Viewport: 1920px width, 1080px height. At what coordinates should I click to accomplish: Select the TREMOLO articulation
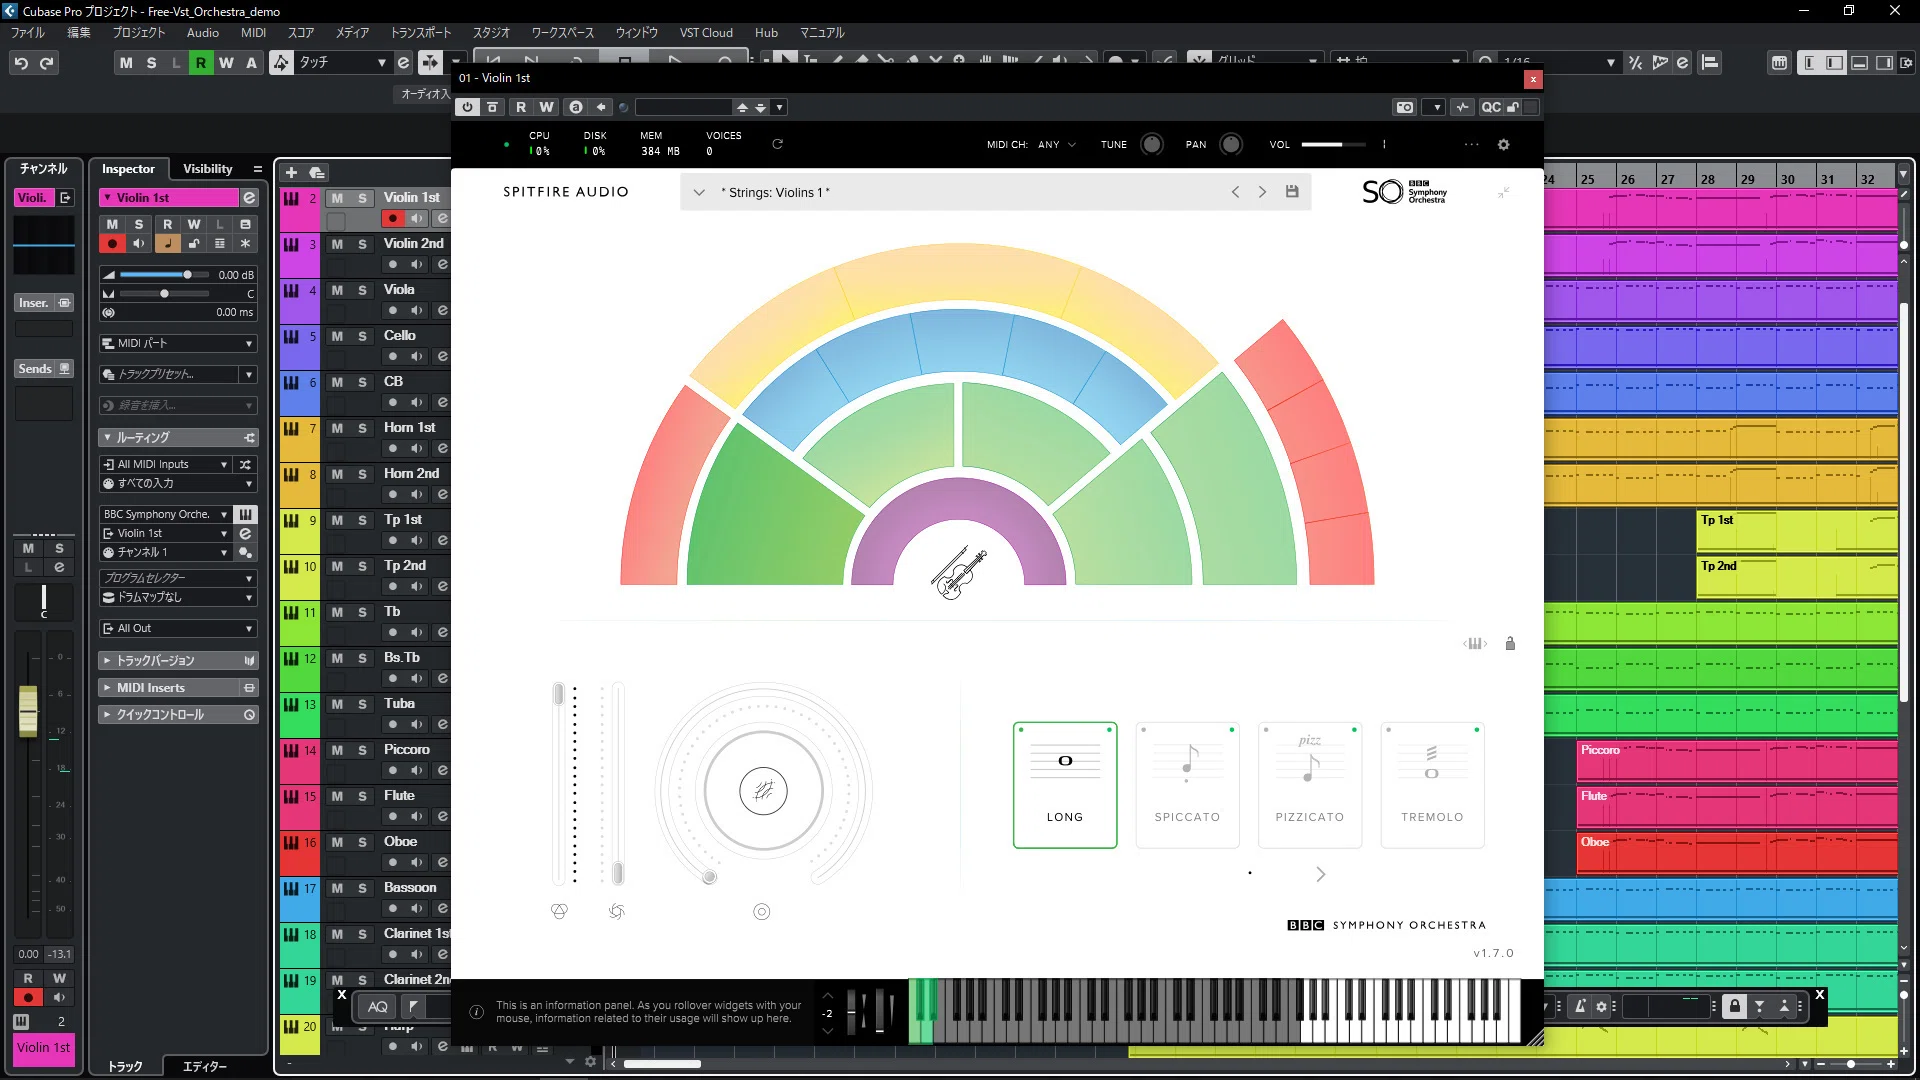(1432, 785)
